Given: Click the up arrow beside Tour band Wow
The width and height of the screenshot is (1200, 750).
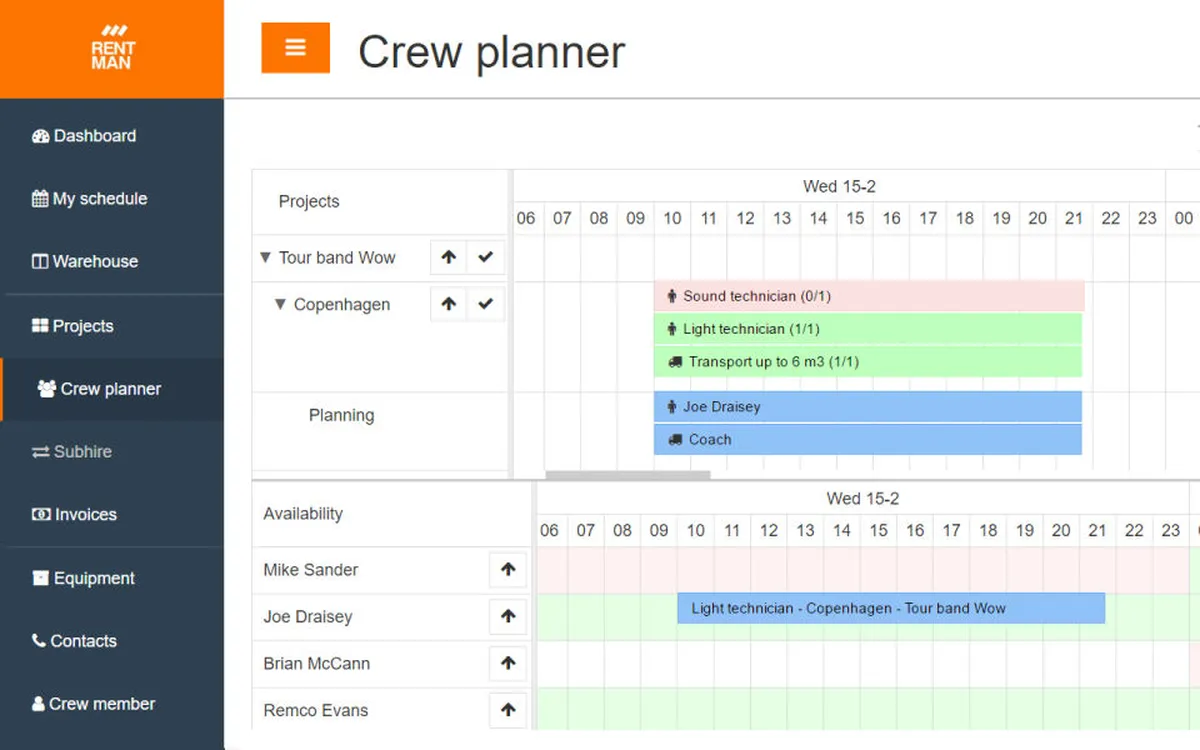Looking at the screenshot, I should [449, 257].
